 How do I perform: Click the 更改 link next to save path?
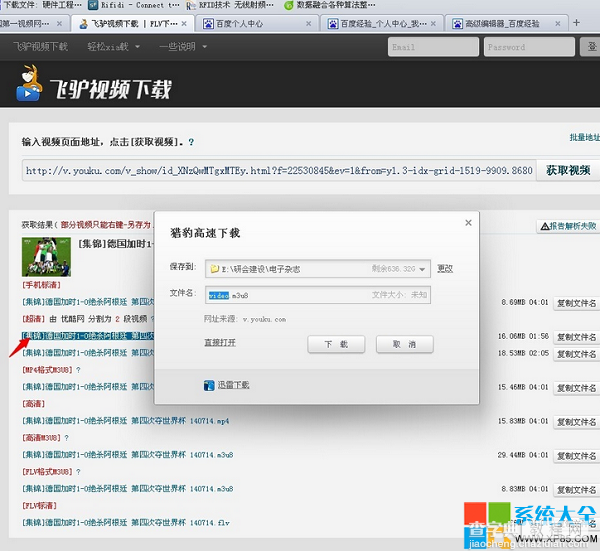pos(445,269)
